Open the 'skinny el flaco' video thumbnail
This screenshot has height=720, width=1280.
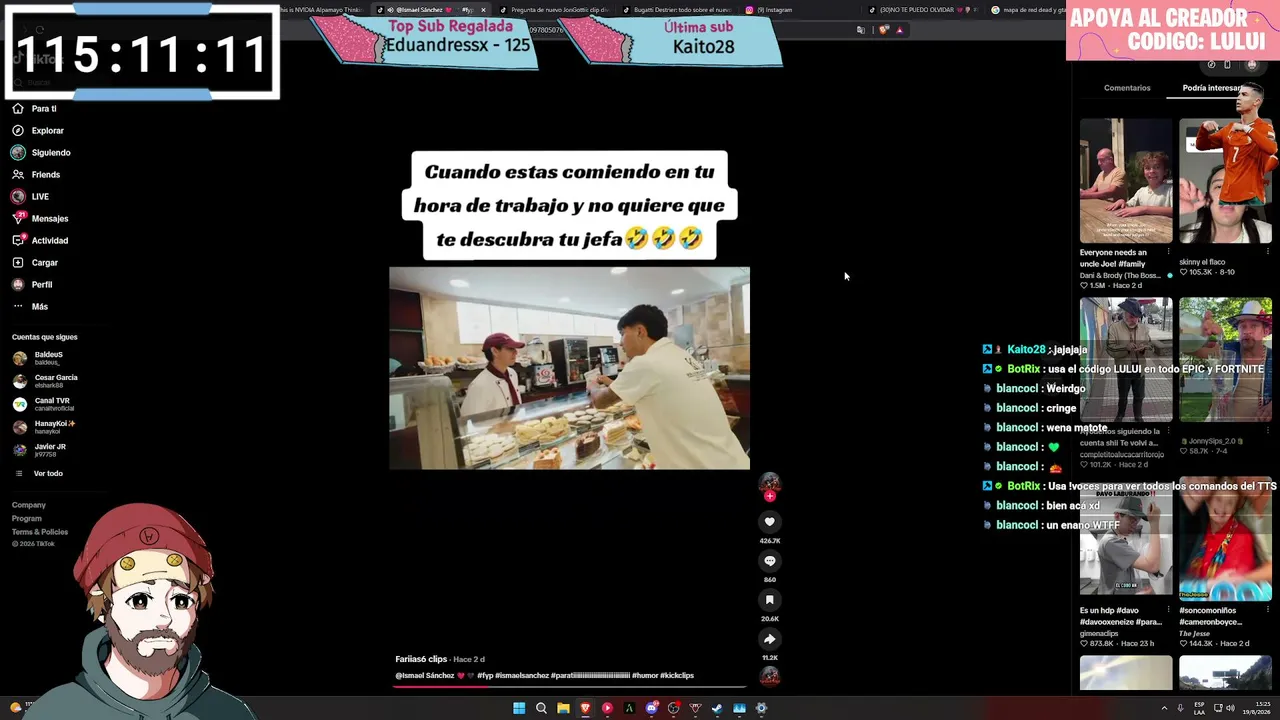tap(1225, 180)
